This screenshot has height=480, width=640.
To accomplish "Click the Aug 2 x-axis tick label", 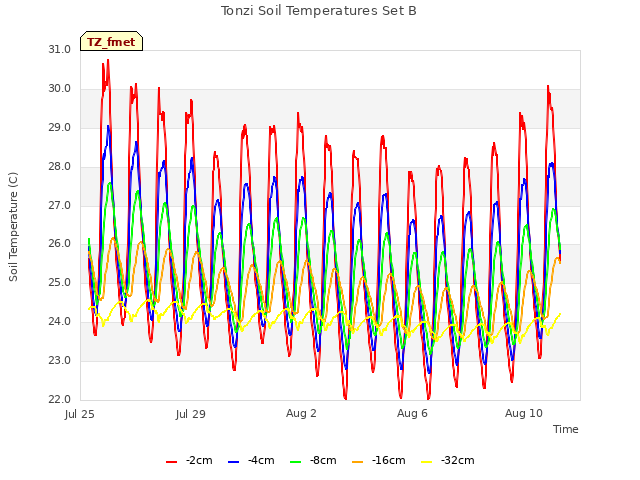I will click(301, 413).
